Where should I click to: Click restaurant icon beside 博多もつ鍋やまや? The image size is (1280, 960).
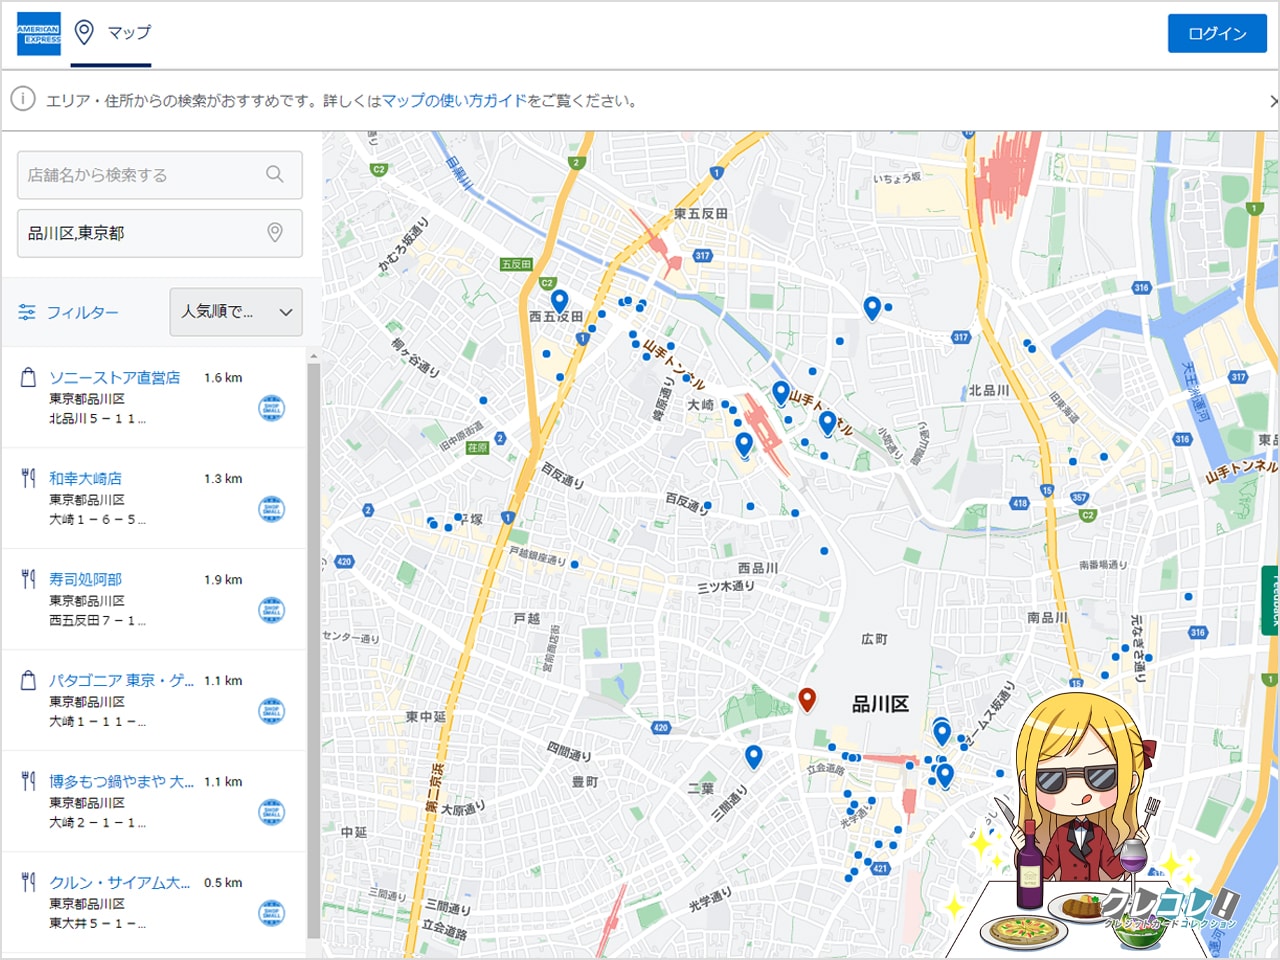(28, 781)
